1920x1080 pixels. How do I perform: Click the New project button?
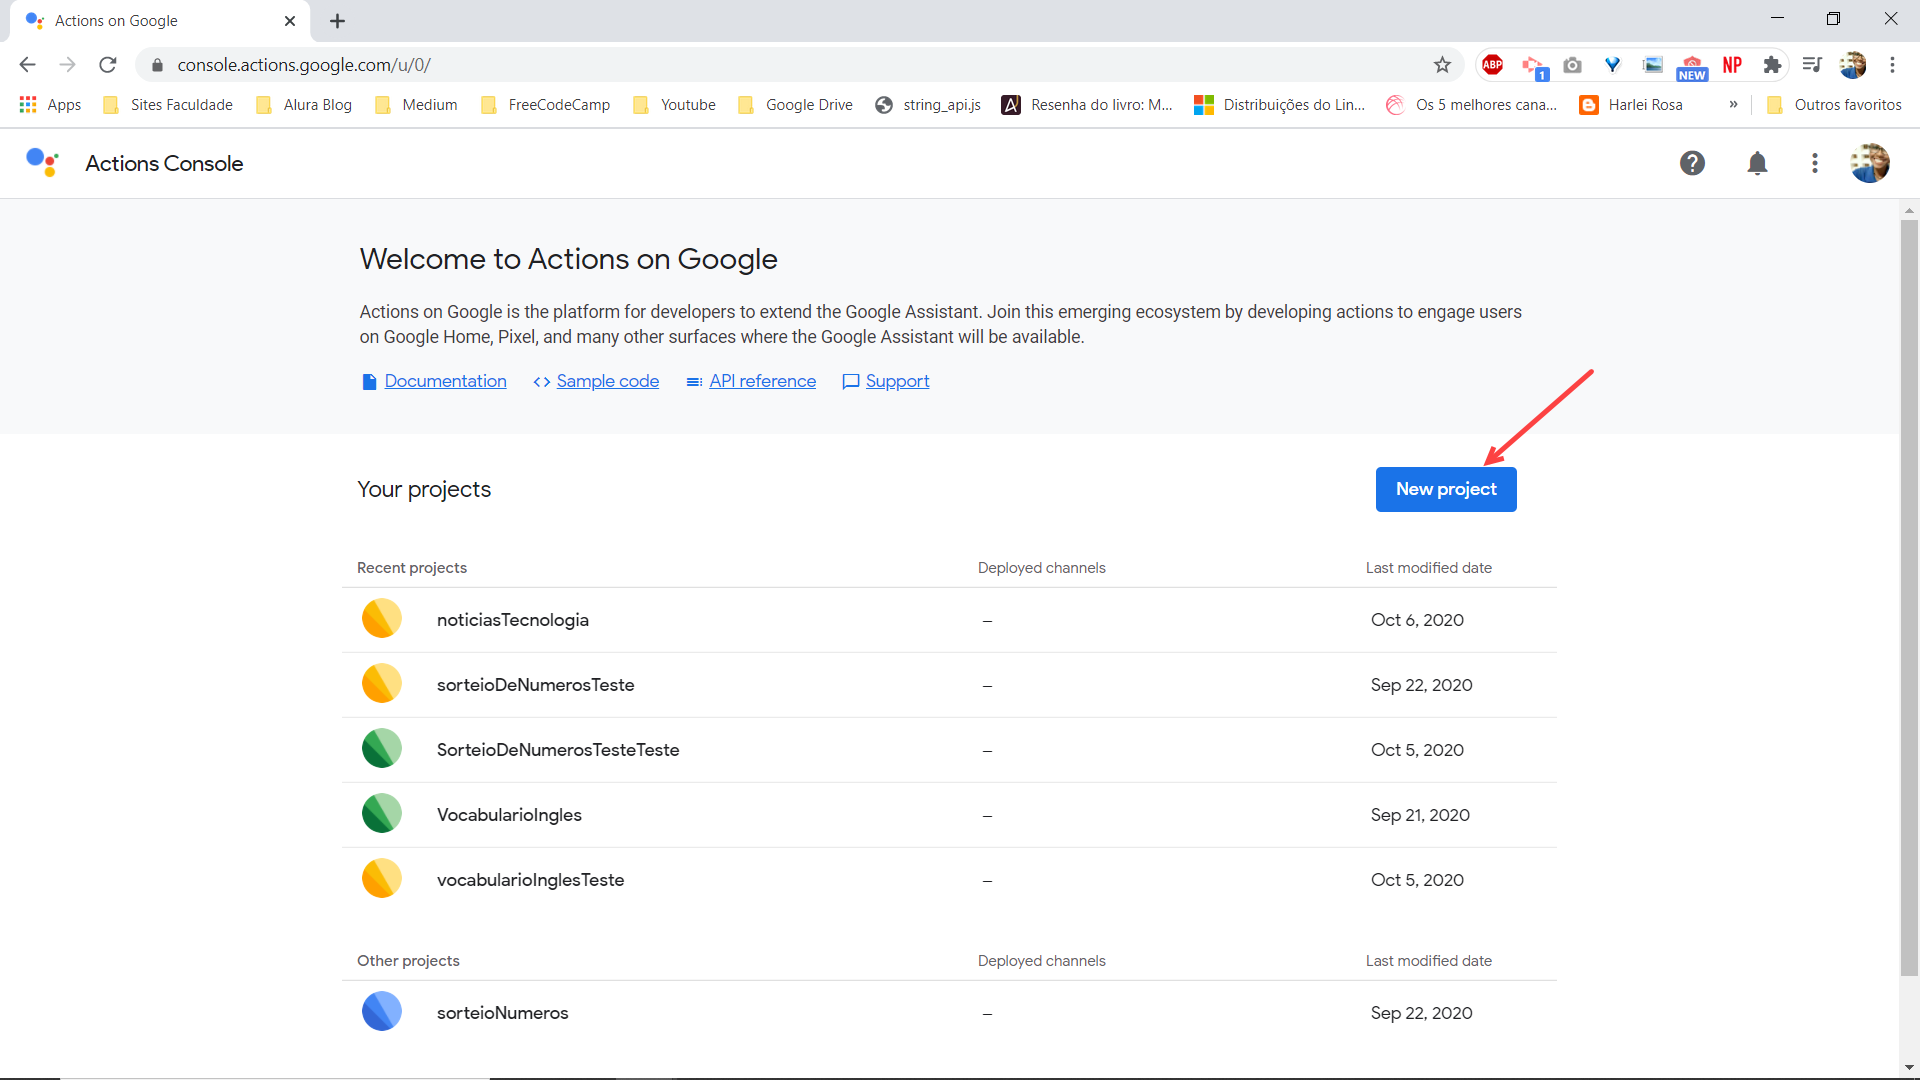(x=1446, y=489)
